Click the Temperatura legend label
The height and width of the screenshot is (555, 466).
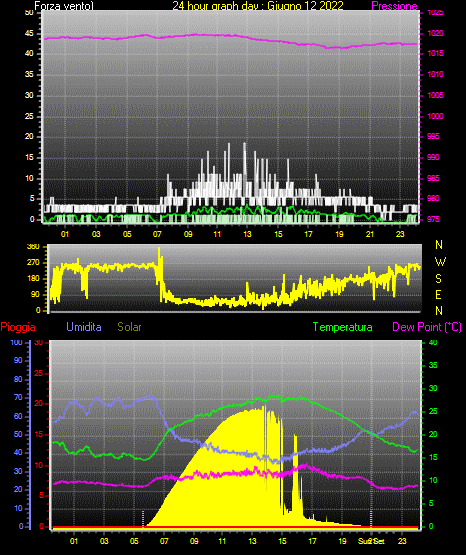343,327
